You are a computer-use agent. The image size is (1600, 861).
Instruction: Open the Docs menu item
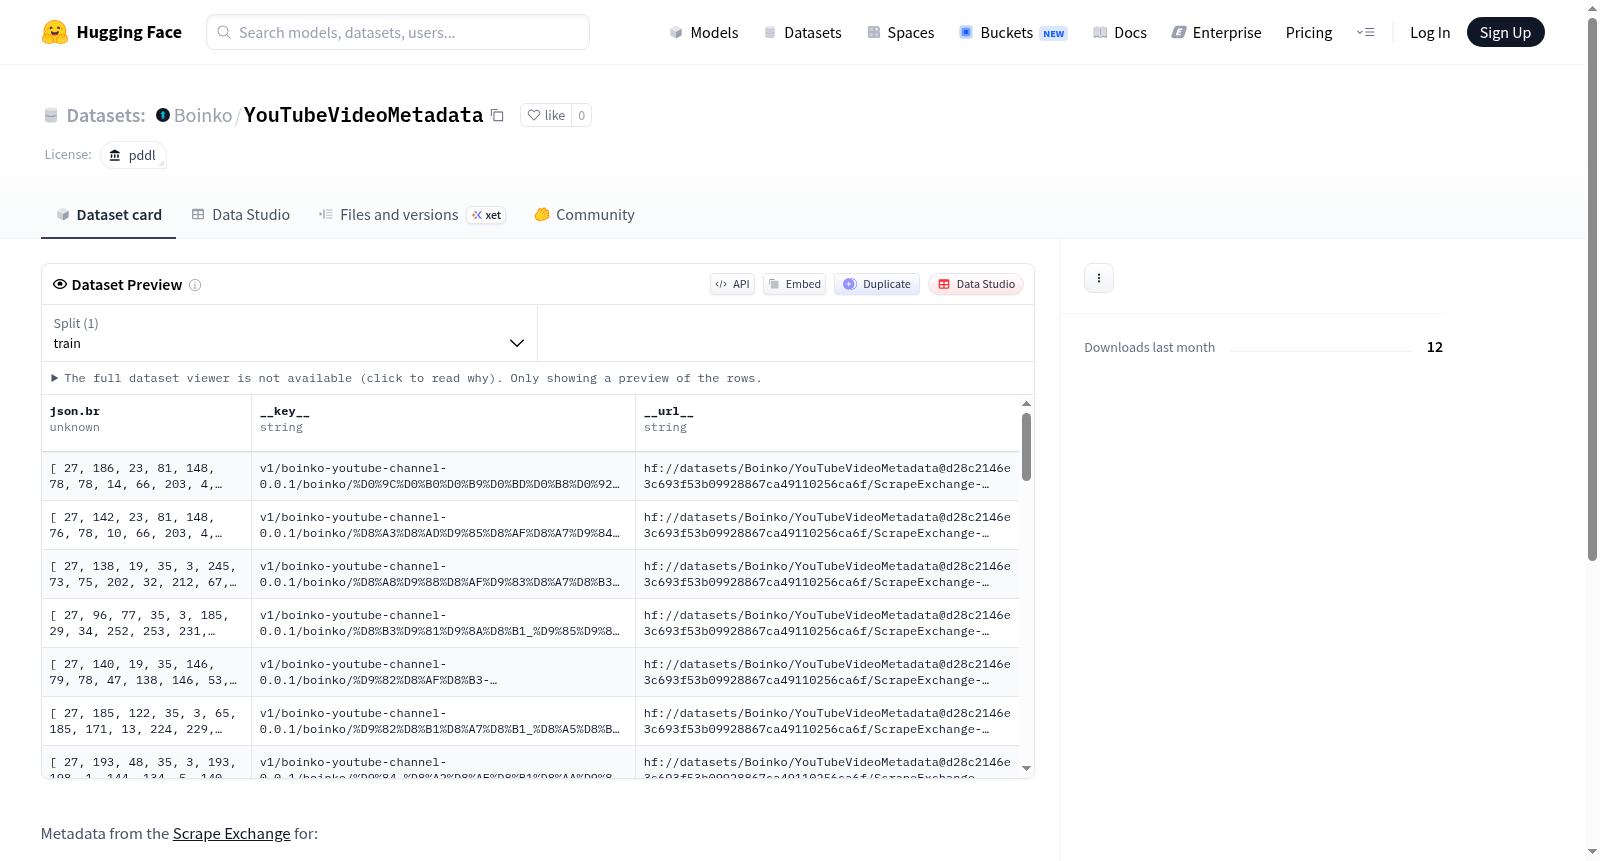tap(1119, 32)
